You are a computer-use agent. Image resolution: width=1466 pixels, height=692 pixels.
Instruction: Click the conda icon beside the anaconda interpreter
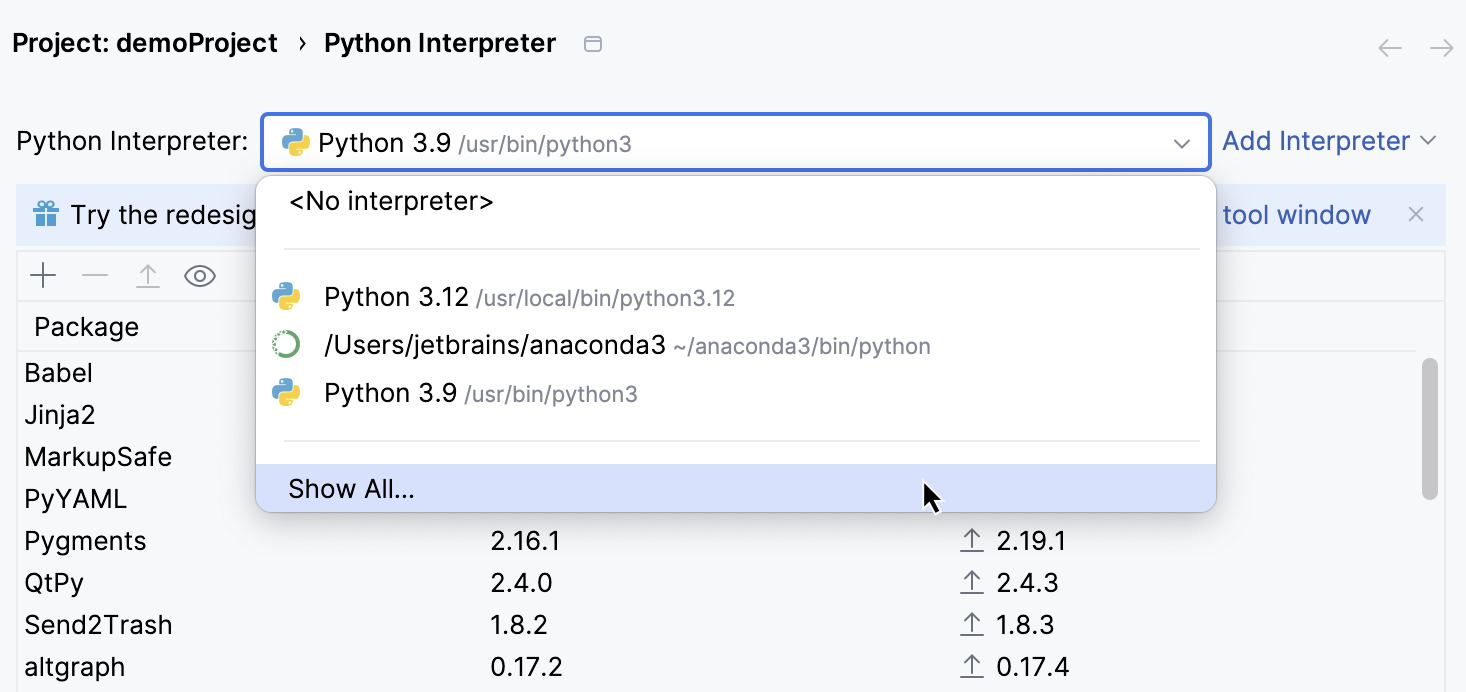click(287, 344)
